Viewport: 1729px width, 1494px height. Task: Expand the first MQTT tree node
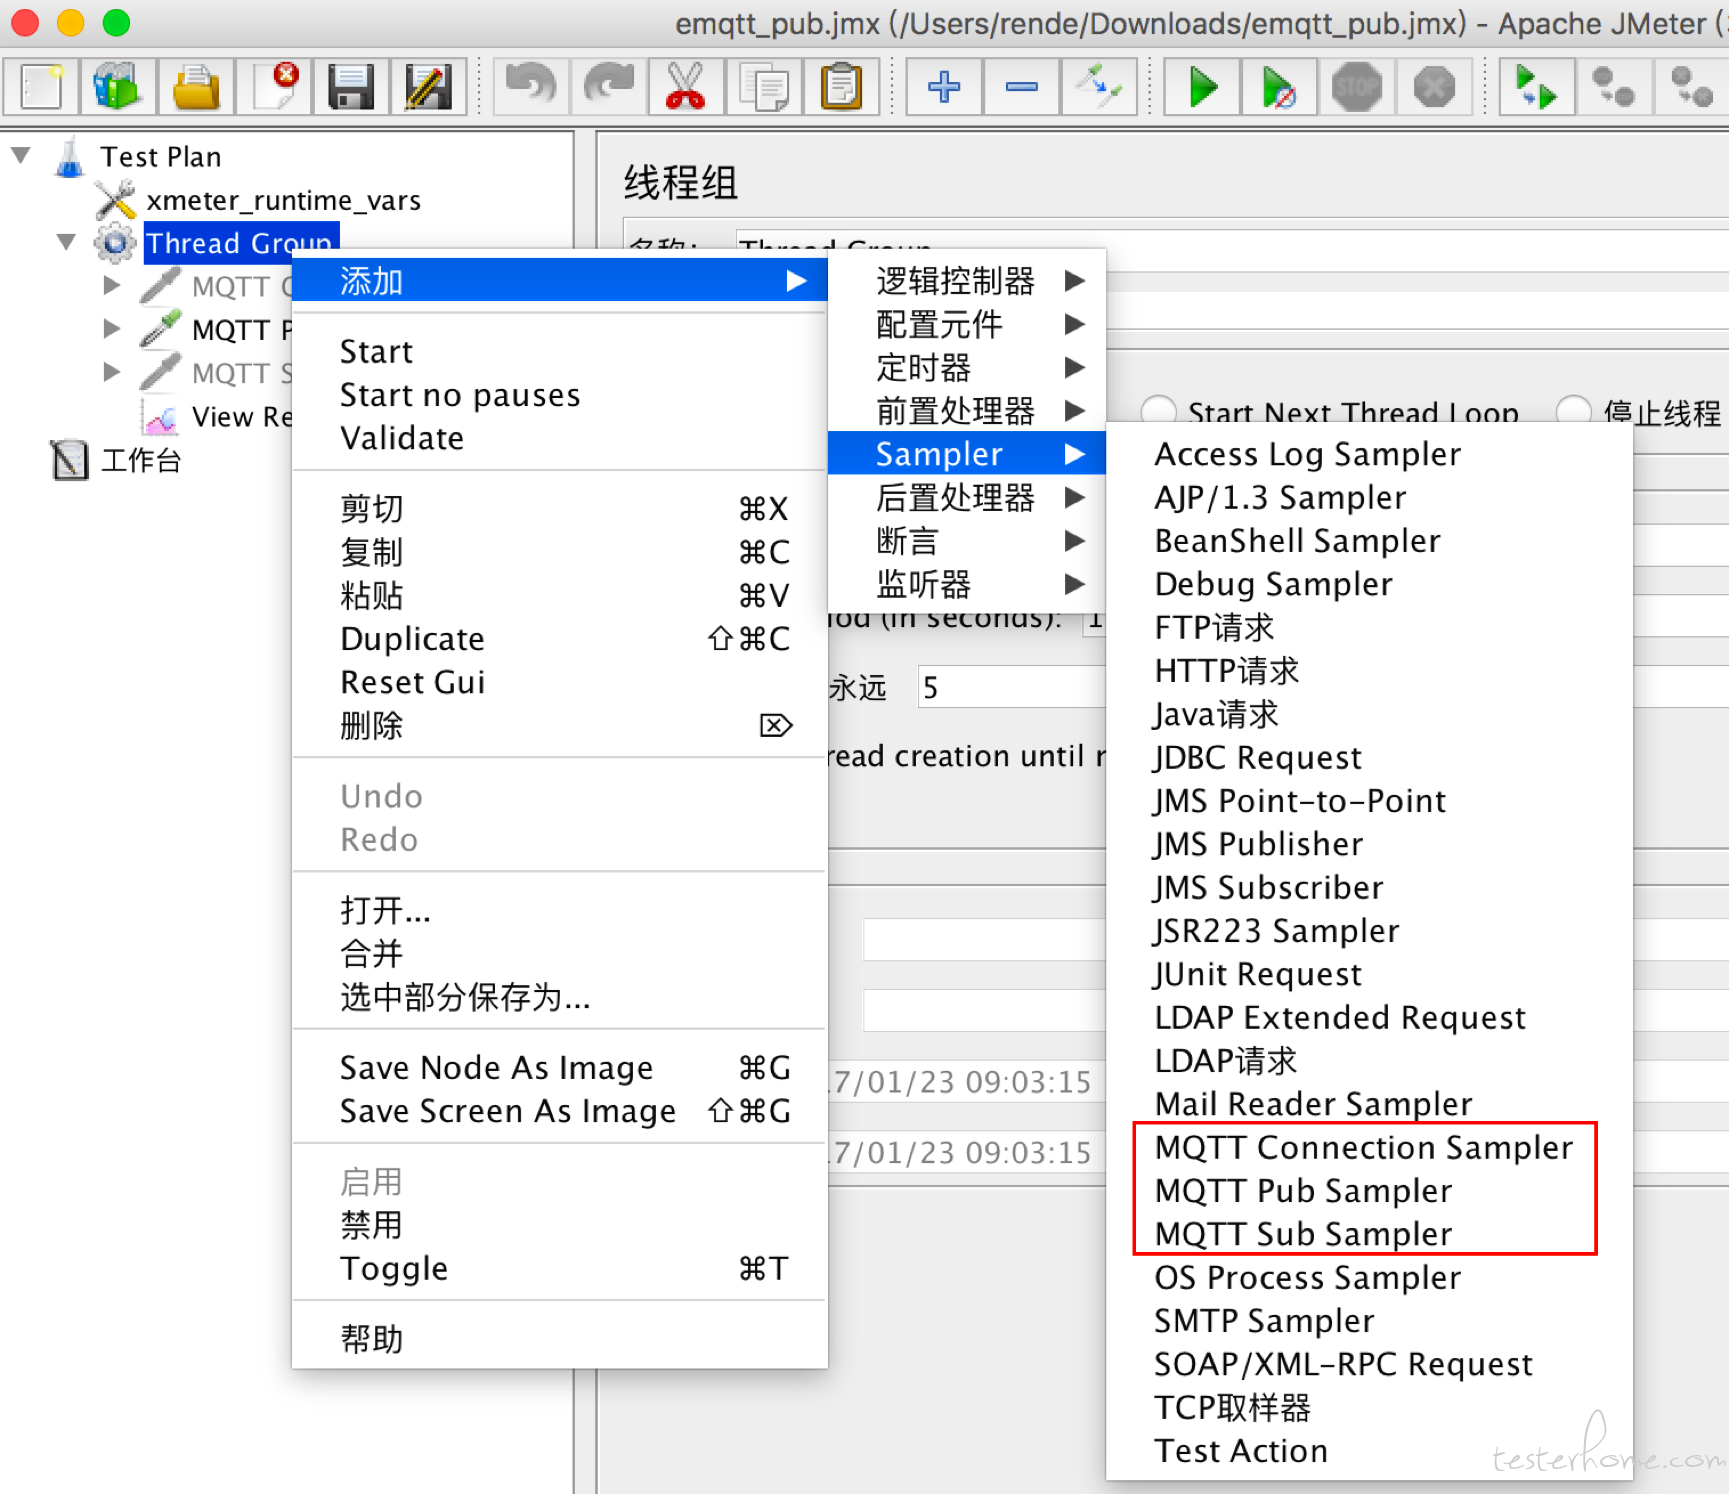coord(112,286)
